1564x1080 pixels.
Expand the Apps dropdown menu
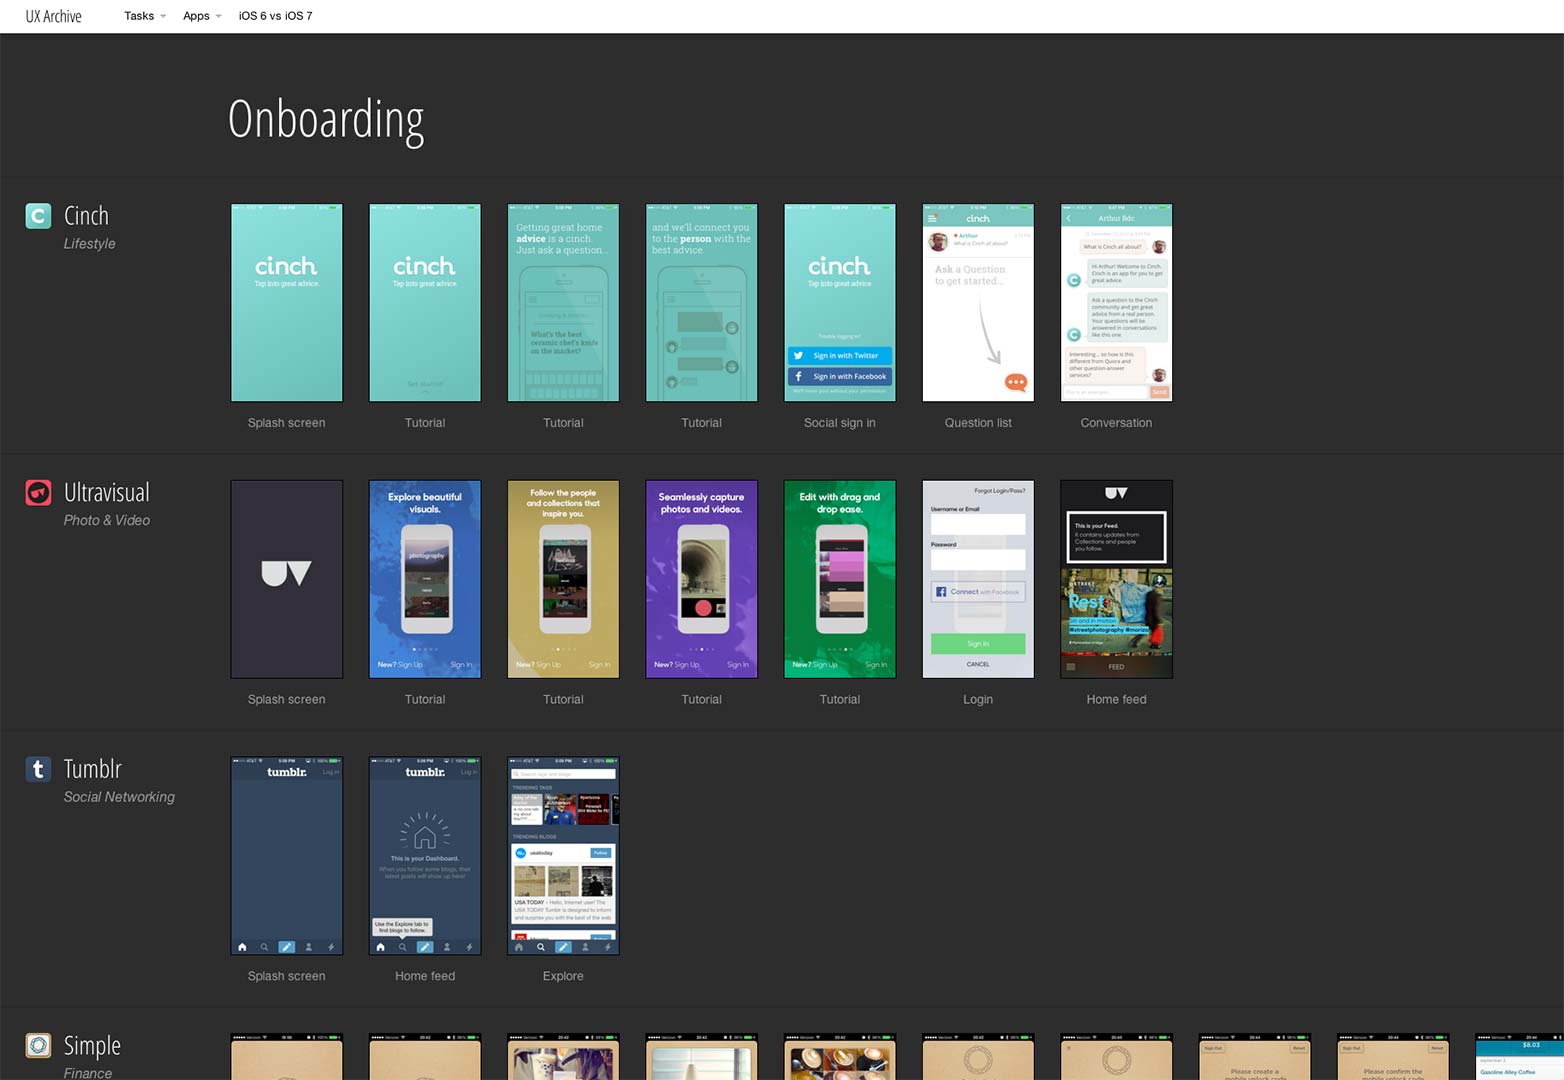[x=202, y=16]
